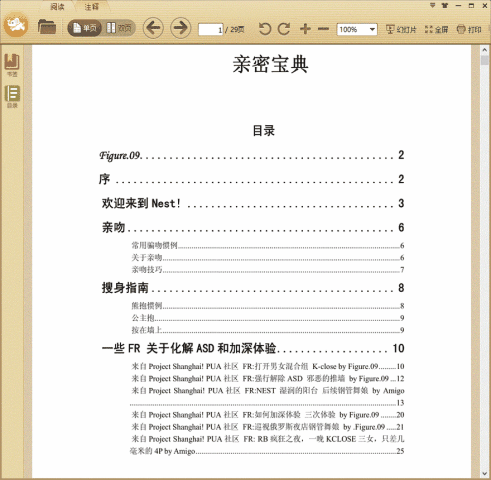Zoom out with the minus icon
The image size is (491, 480).
point(323,29)
